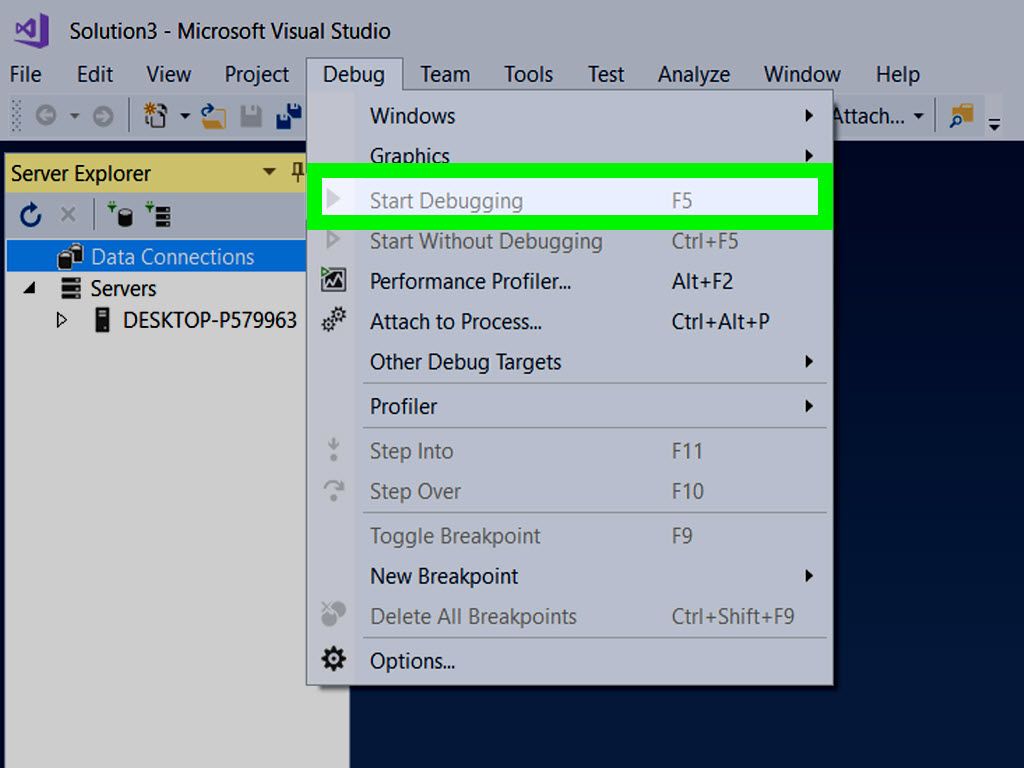Expand the Other Debug Targets submenu

pyautogui.click(x=809, y=361)
